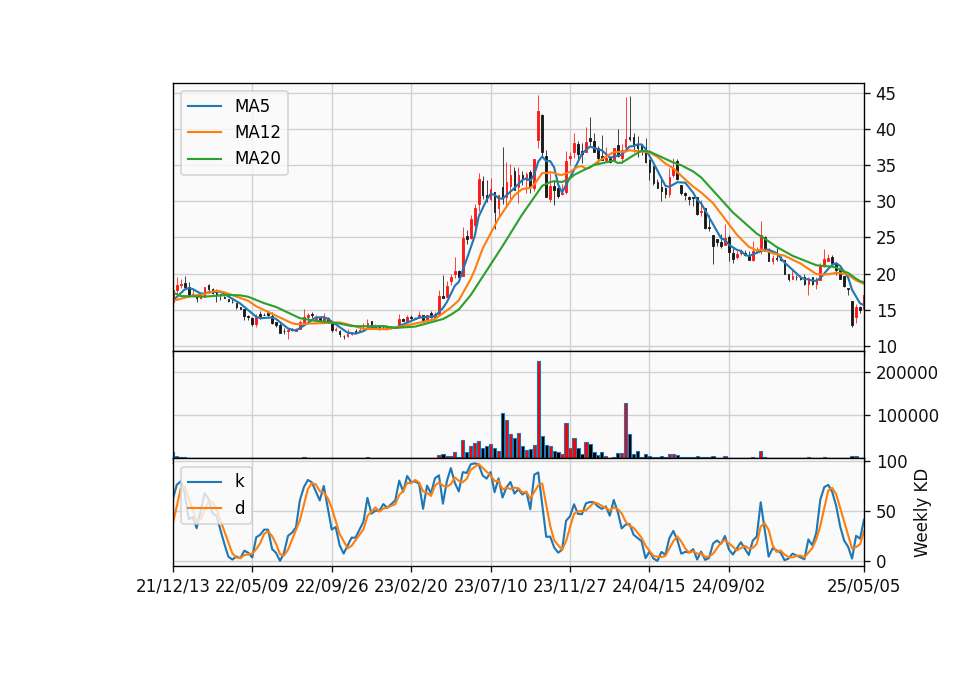Click the price axis value 30
Viewport: 960px width, 690px height.
(885, 202)
